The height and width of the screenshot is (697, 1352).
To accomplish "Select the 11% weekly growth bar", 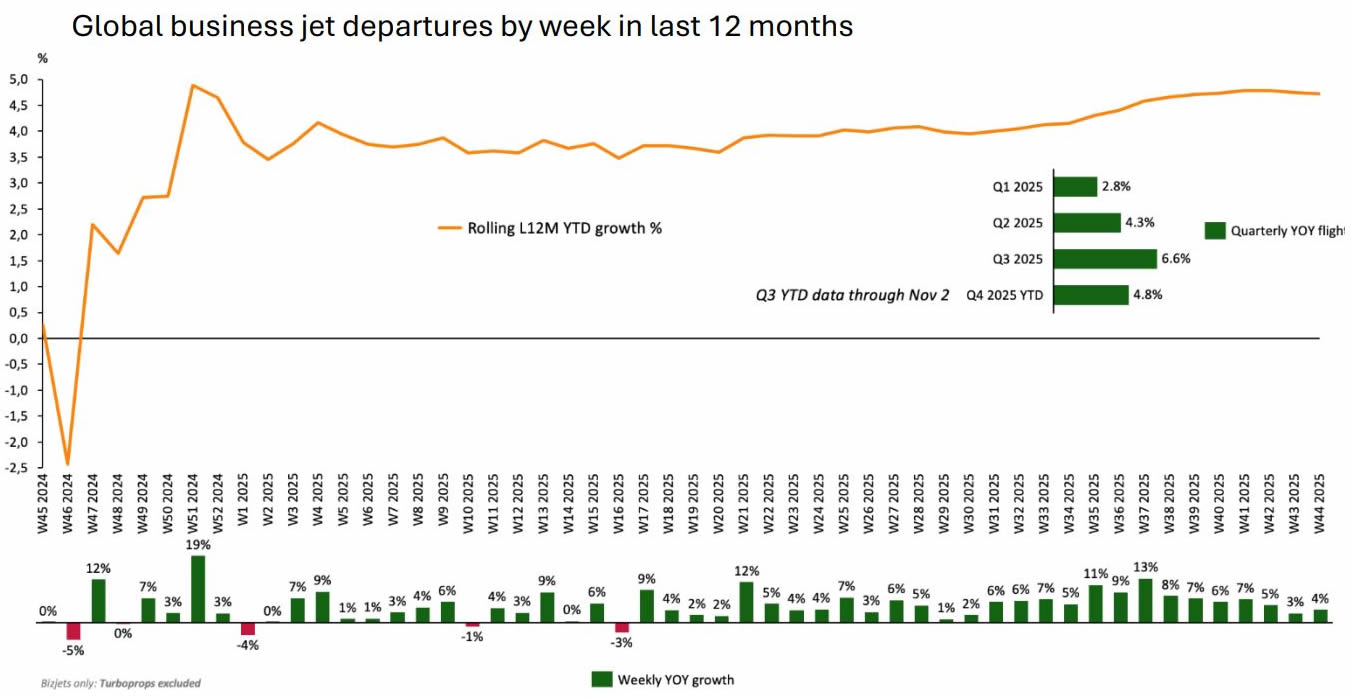I will point(1096,603).
